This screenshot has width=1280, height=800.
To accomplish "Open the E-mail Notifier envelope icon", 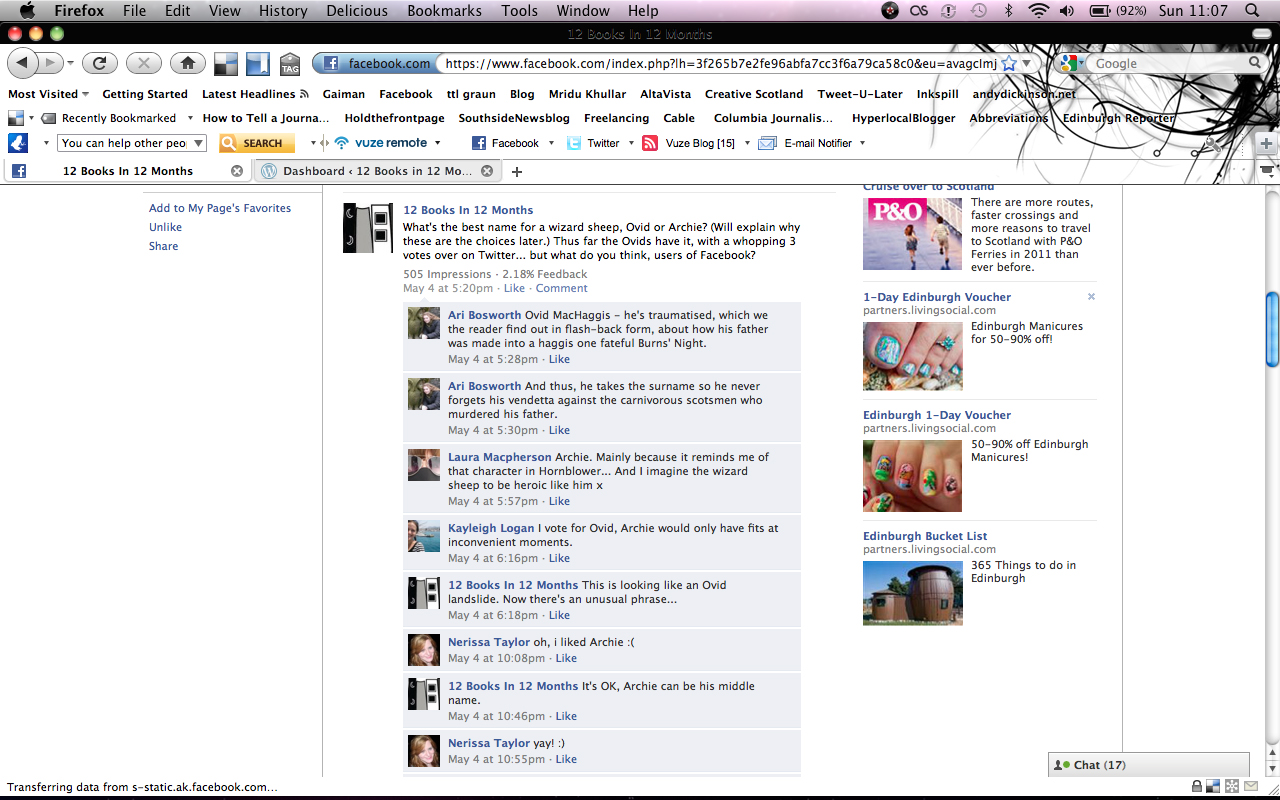I will (x=768, y=143).
